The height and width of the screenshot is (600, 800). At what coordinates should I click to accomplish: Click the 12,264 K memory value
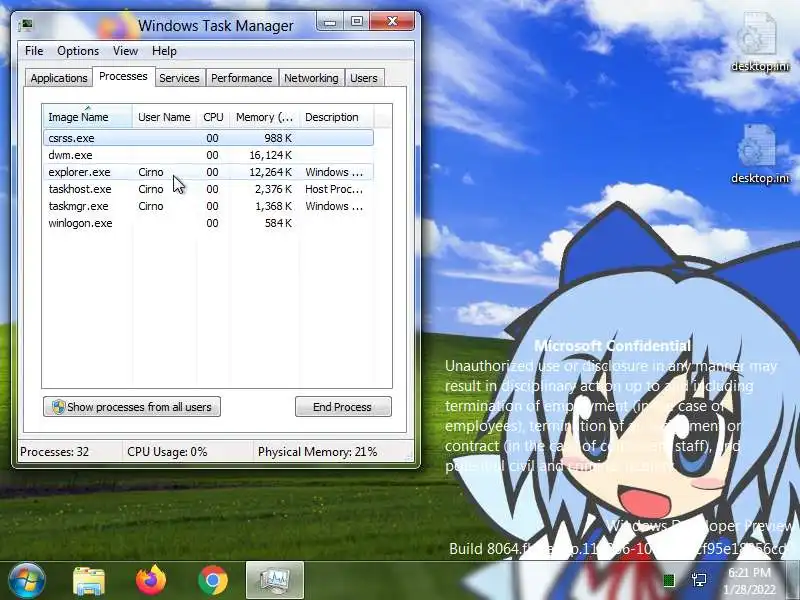click(x=270, y=172)
